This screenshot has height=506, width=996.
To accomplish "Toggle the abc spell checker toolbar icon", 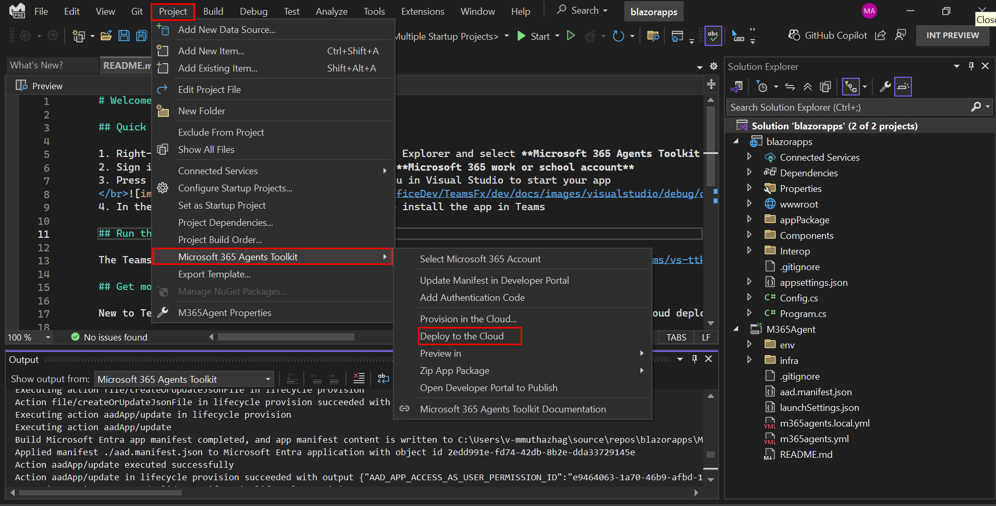I will click(713, 36).
